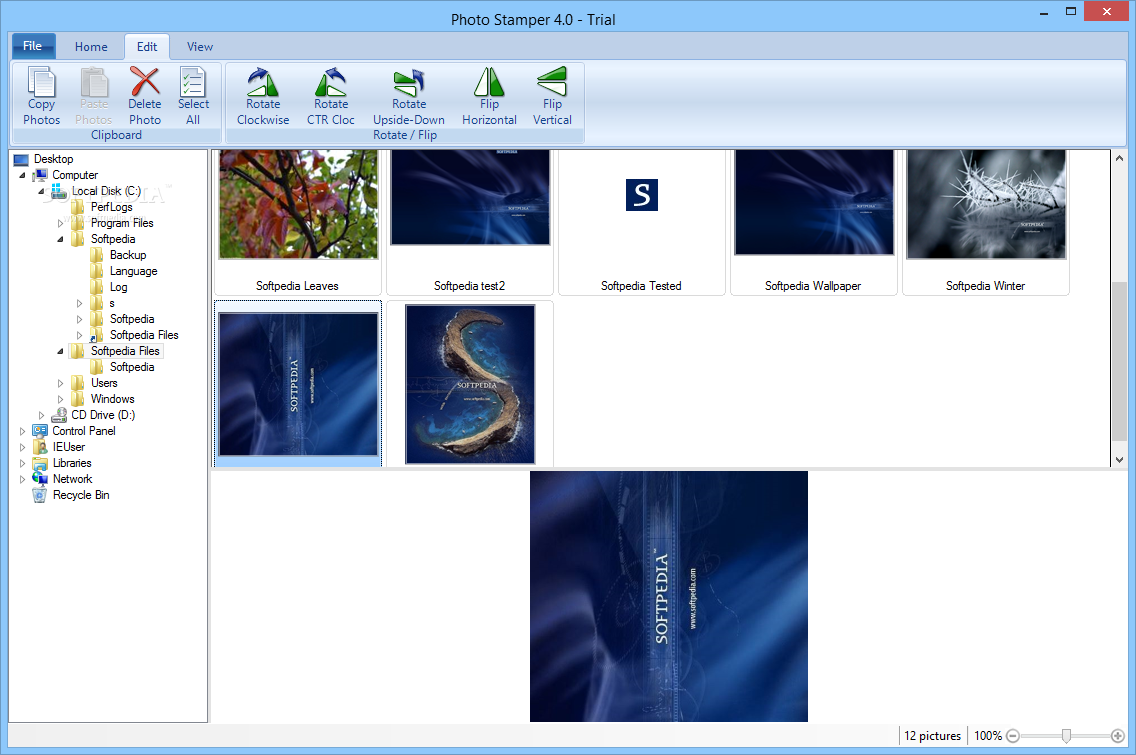Switch to the Home ribbon tab
Viewport: 1136px width, 755px height.
click(x=91, y=46)
